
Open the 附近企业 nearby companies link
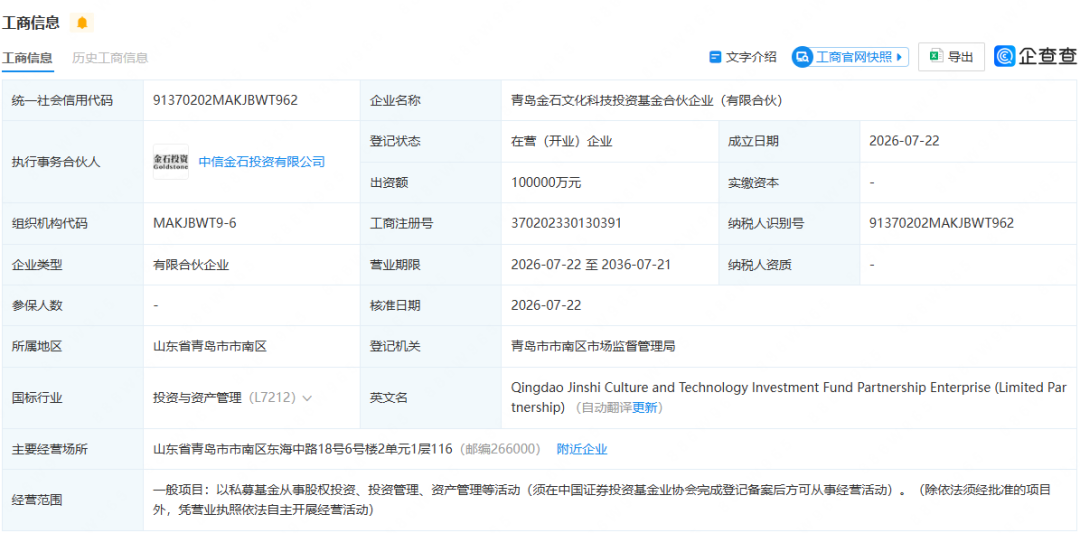point(582,450)
